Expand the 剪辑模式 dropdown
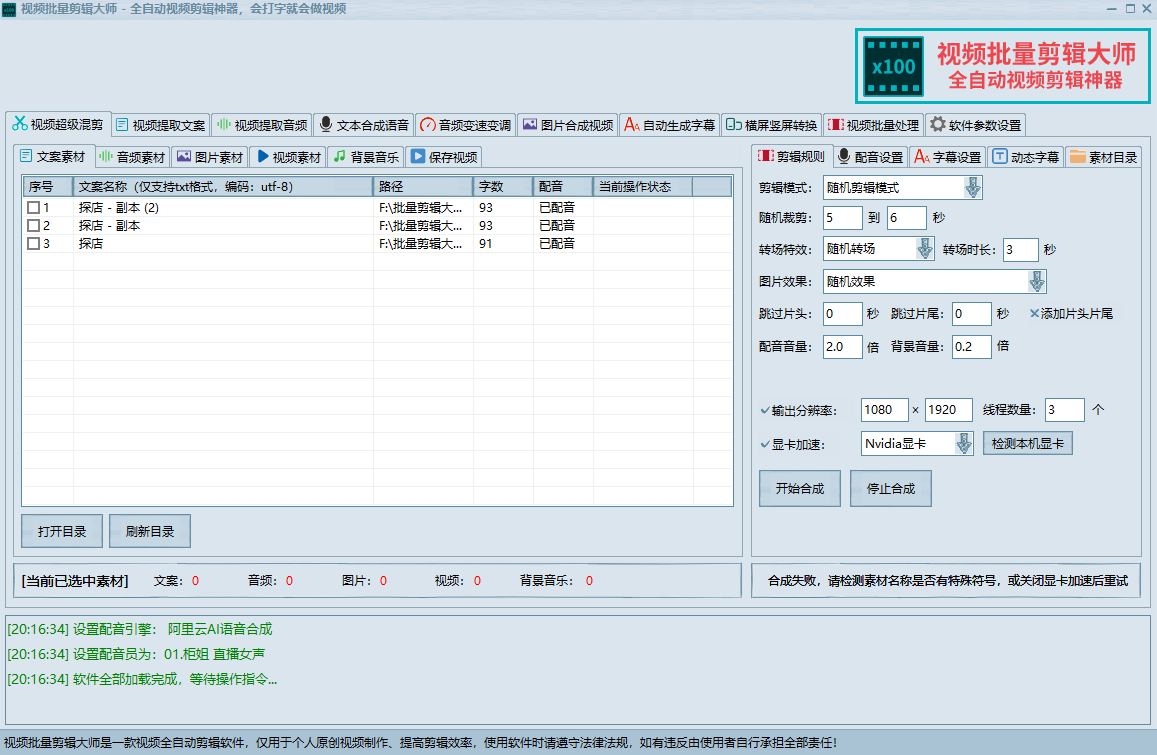The width and height of the screenshot is (1157, 755). (973, 188)
